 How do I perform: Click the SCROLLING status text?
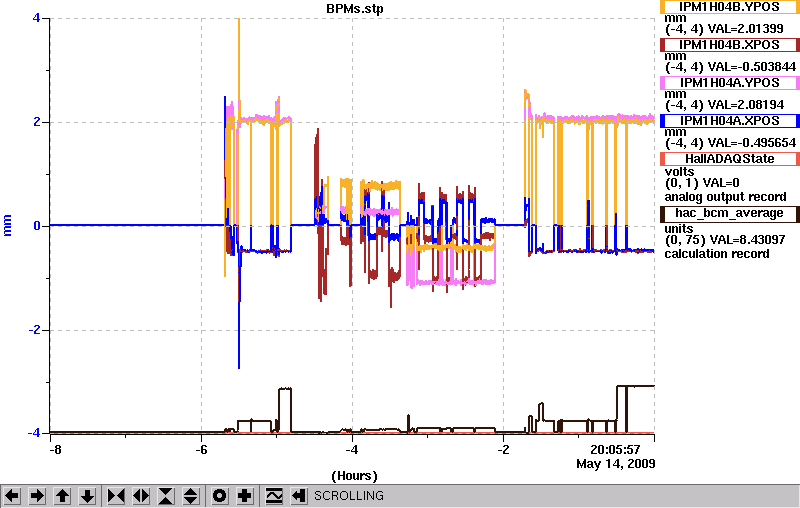(x=349, y=496)
